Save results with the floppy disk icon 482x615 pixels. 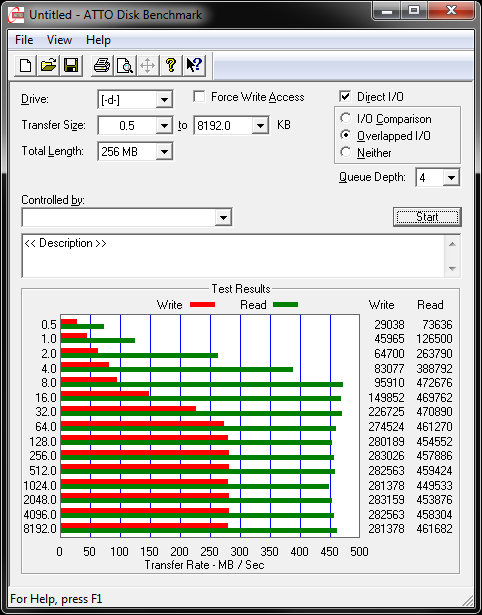[x=71, y=65]
